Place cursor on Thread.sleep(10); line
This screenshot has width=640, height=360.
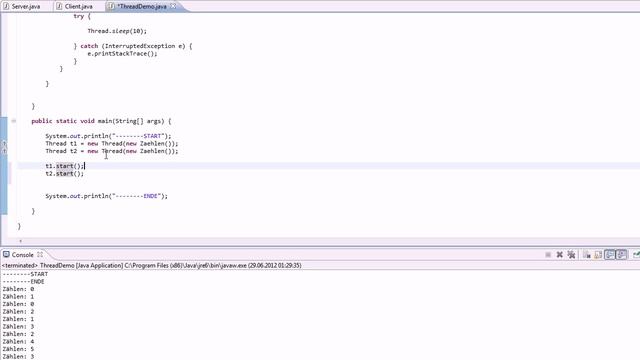(117, 31)
